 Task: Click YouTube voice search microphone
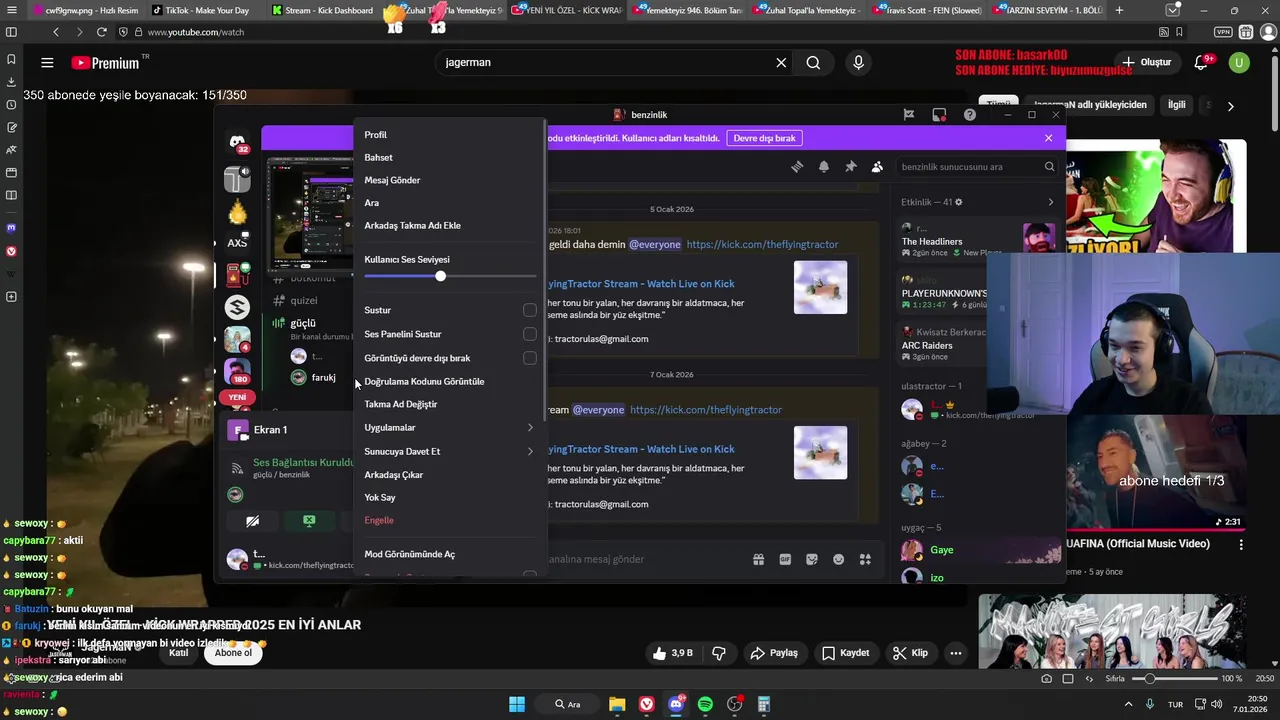(858, 63)
